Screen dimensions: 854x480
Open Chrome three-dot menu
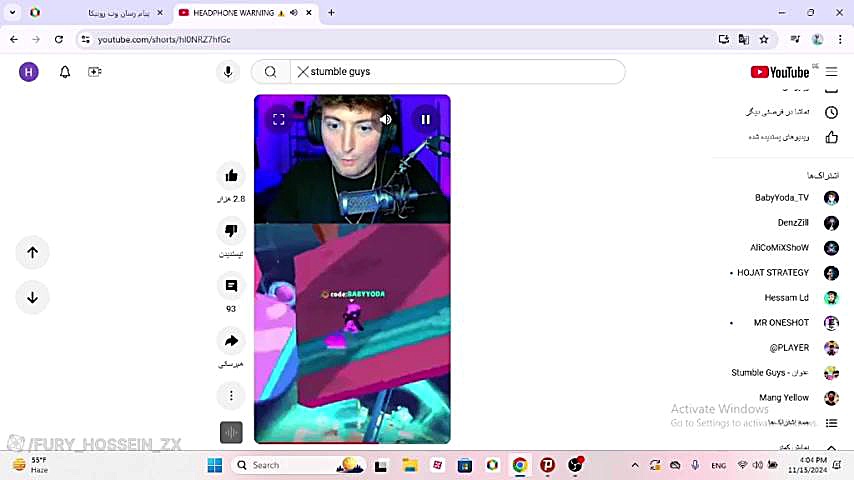tap(840, 39)
